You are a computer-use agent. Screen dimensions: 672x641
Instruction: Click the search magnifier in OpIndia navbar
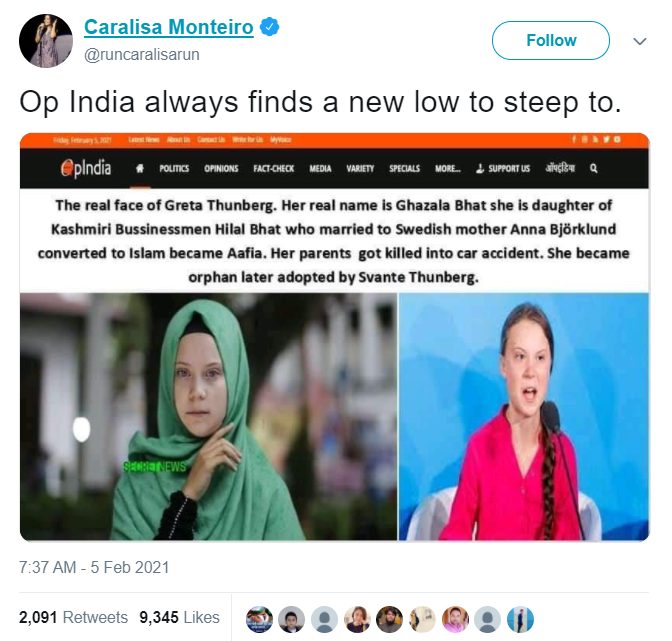[594, 168]
